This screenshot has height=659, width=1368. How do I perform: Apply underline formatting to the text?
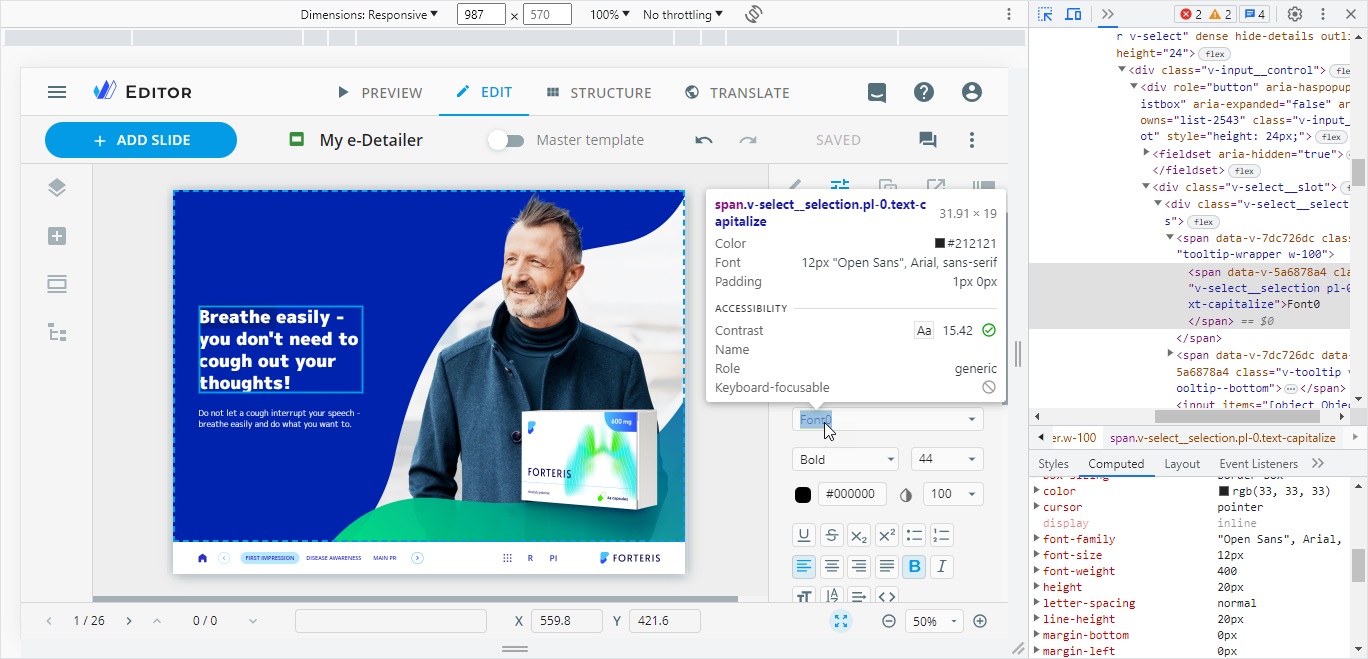click(804, 534)
